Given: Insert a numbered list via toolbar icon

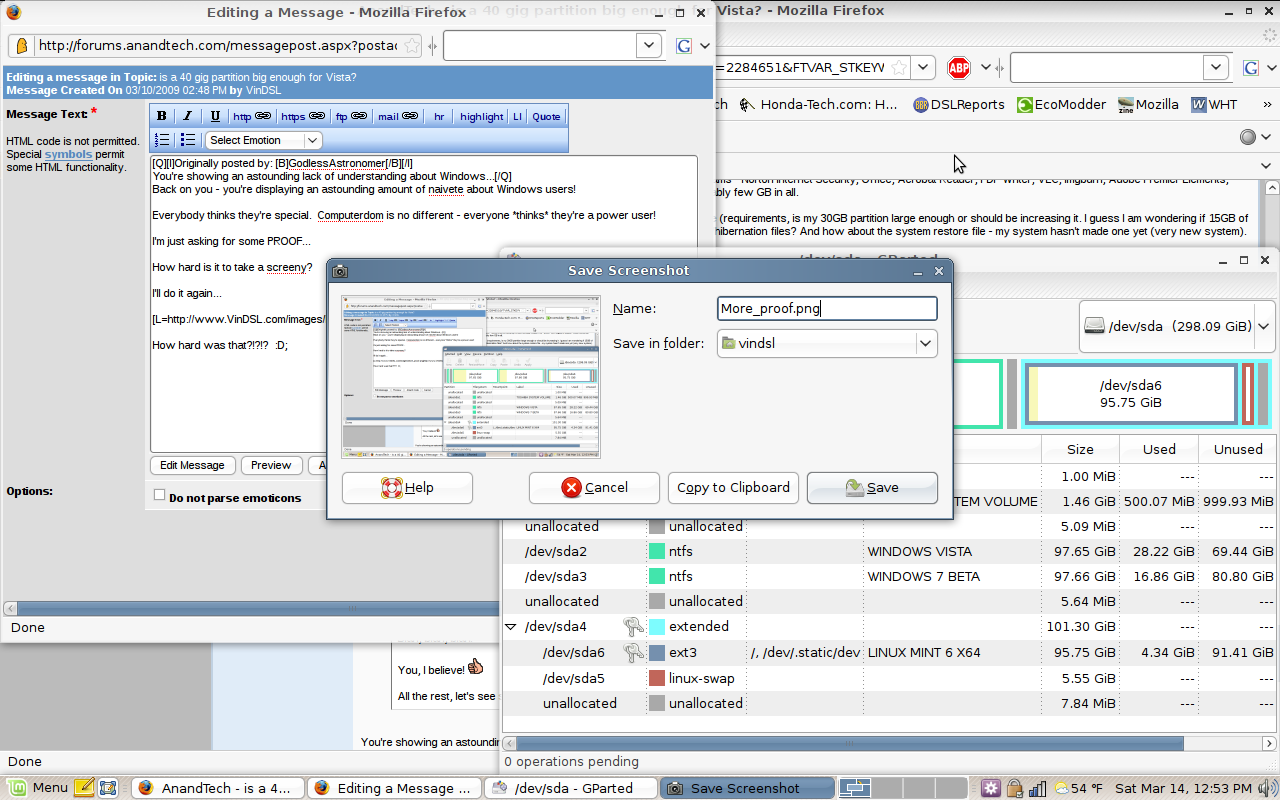Looking at the screenshot, I should 162,140.
